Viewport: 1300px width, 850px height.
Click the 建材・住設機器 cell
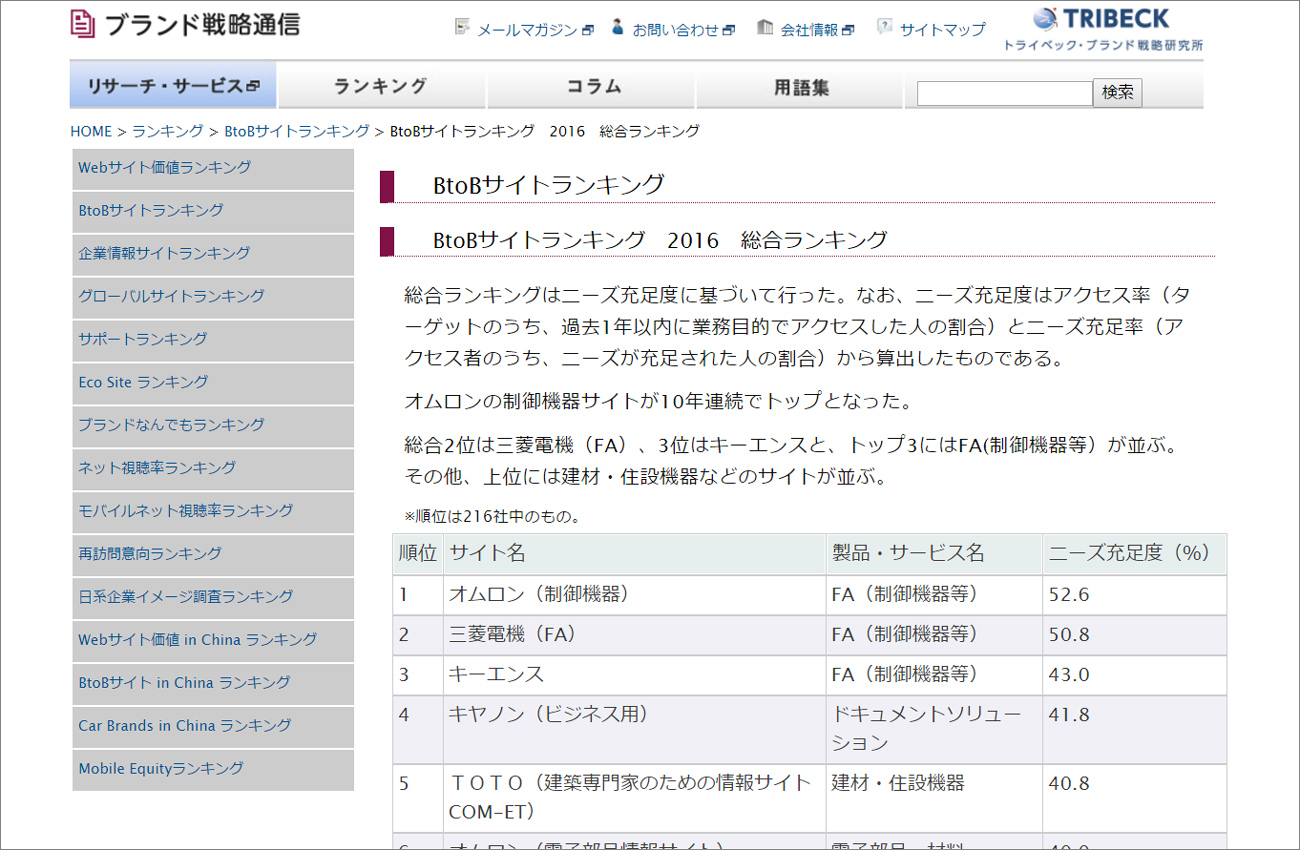pyautogui.click(x=934, y=798)
